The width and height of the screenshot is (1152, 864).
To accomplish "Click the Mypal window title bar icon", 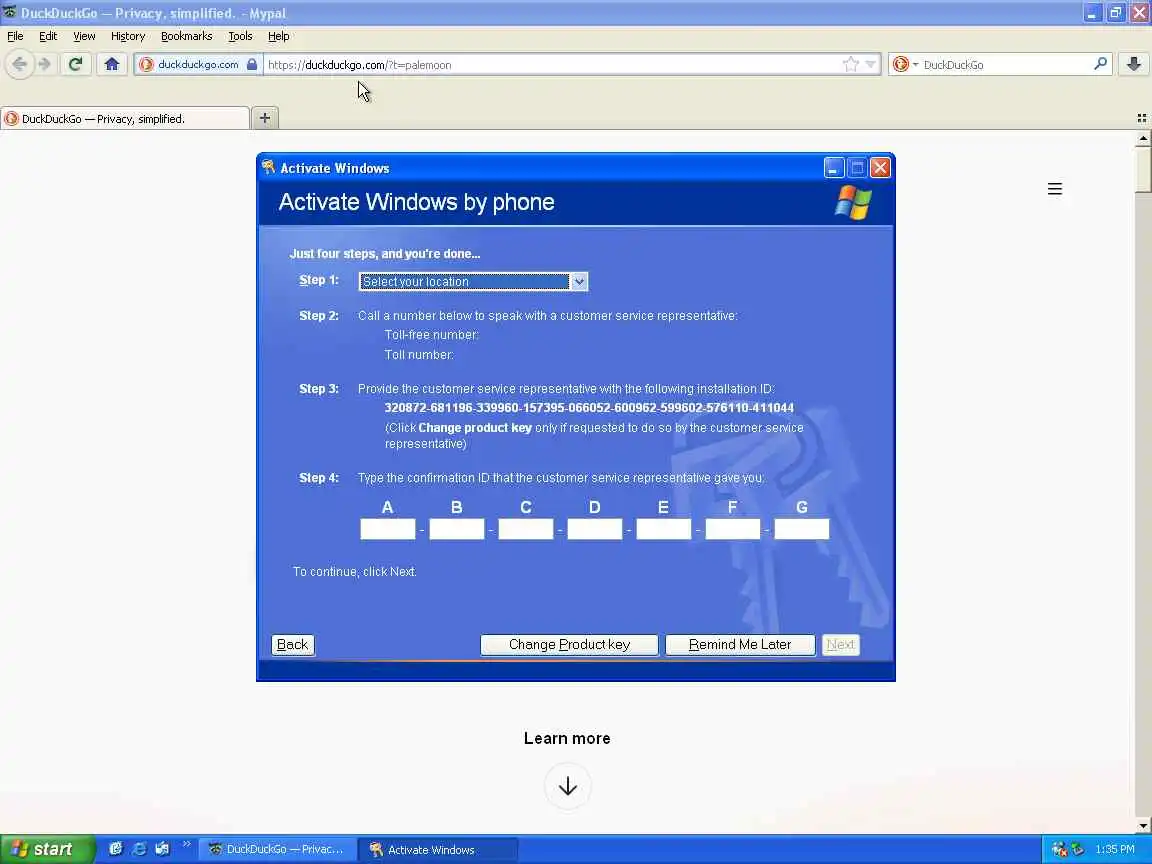I will (10, 12).
